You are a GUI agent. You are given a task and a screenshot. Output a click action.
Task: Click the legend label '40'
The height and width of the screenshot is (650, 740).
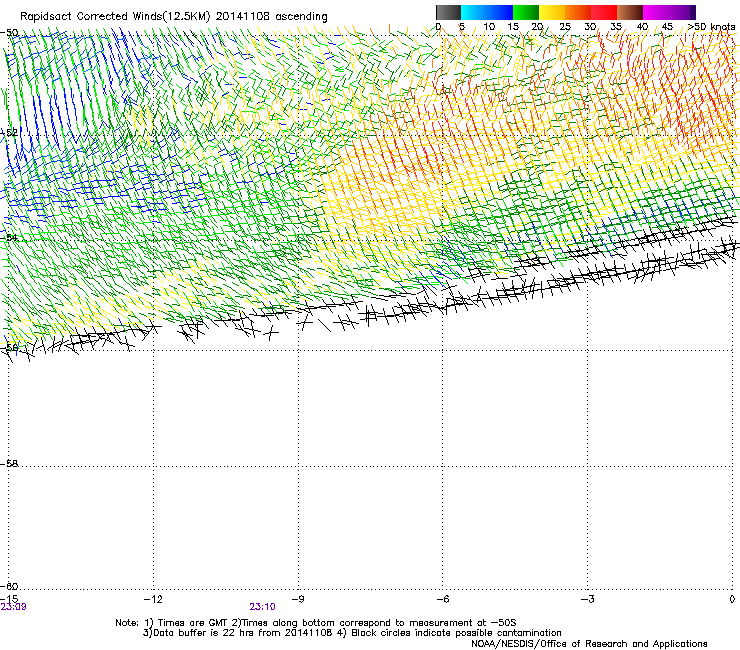pos(642,27)
